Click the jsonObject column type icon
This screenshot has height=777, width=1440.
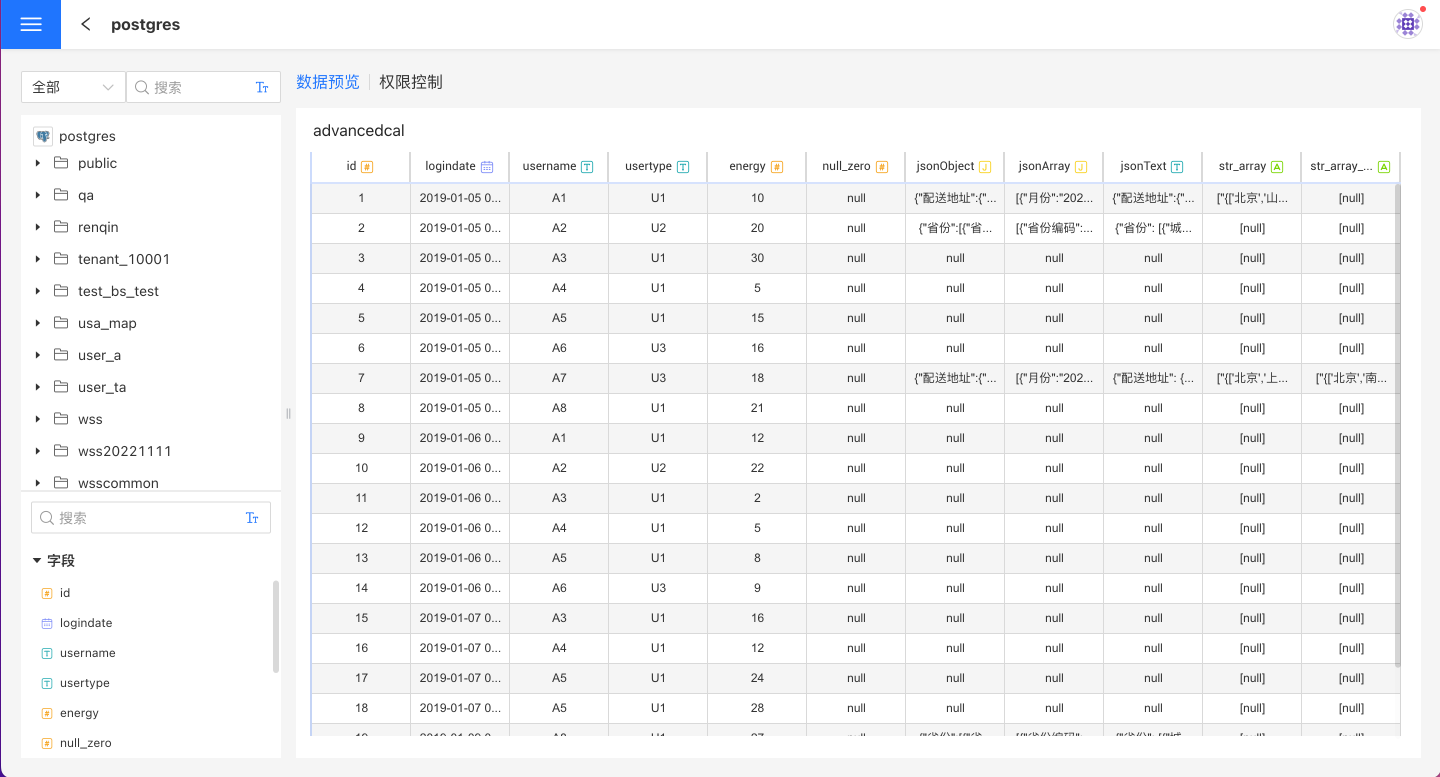coord(984,167)
